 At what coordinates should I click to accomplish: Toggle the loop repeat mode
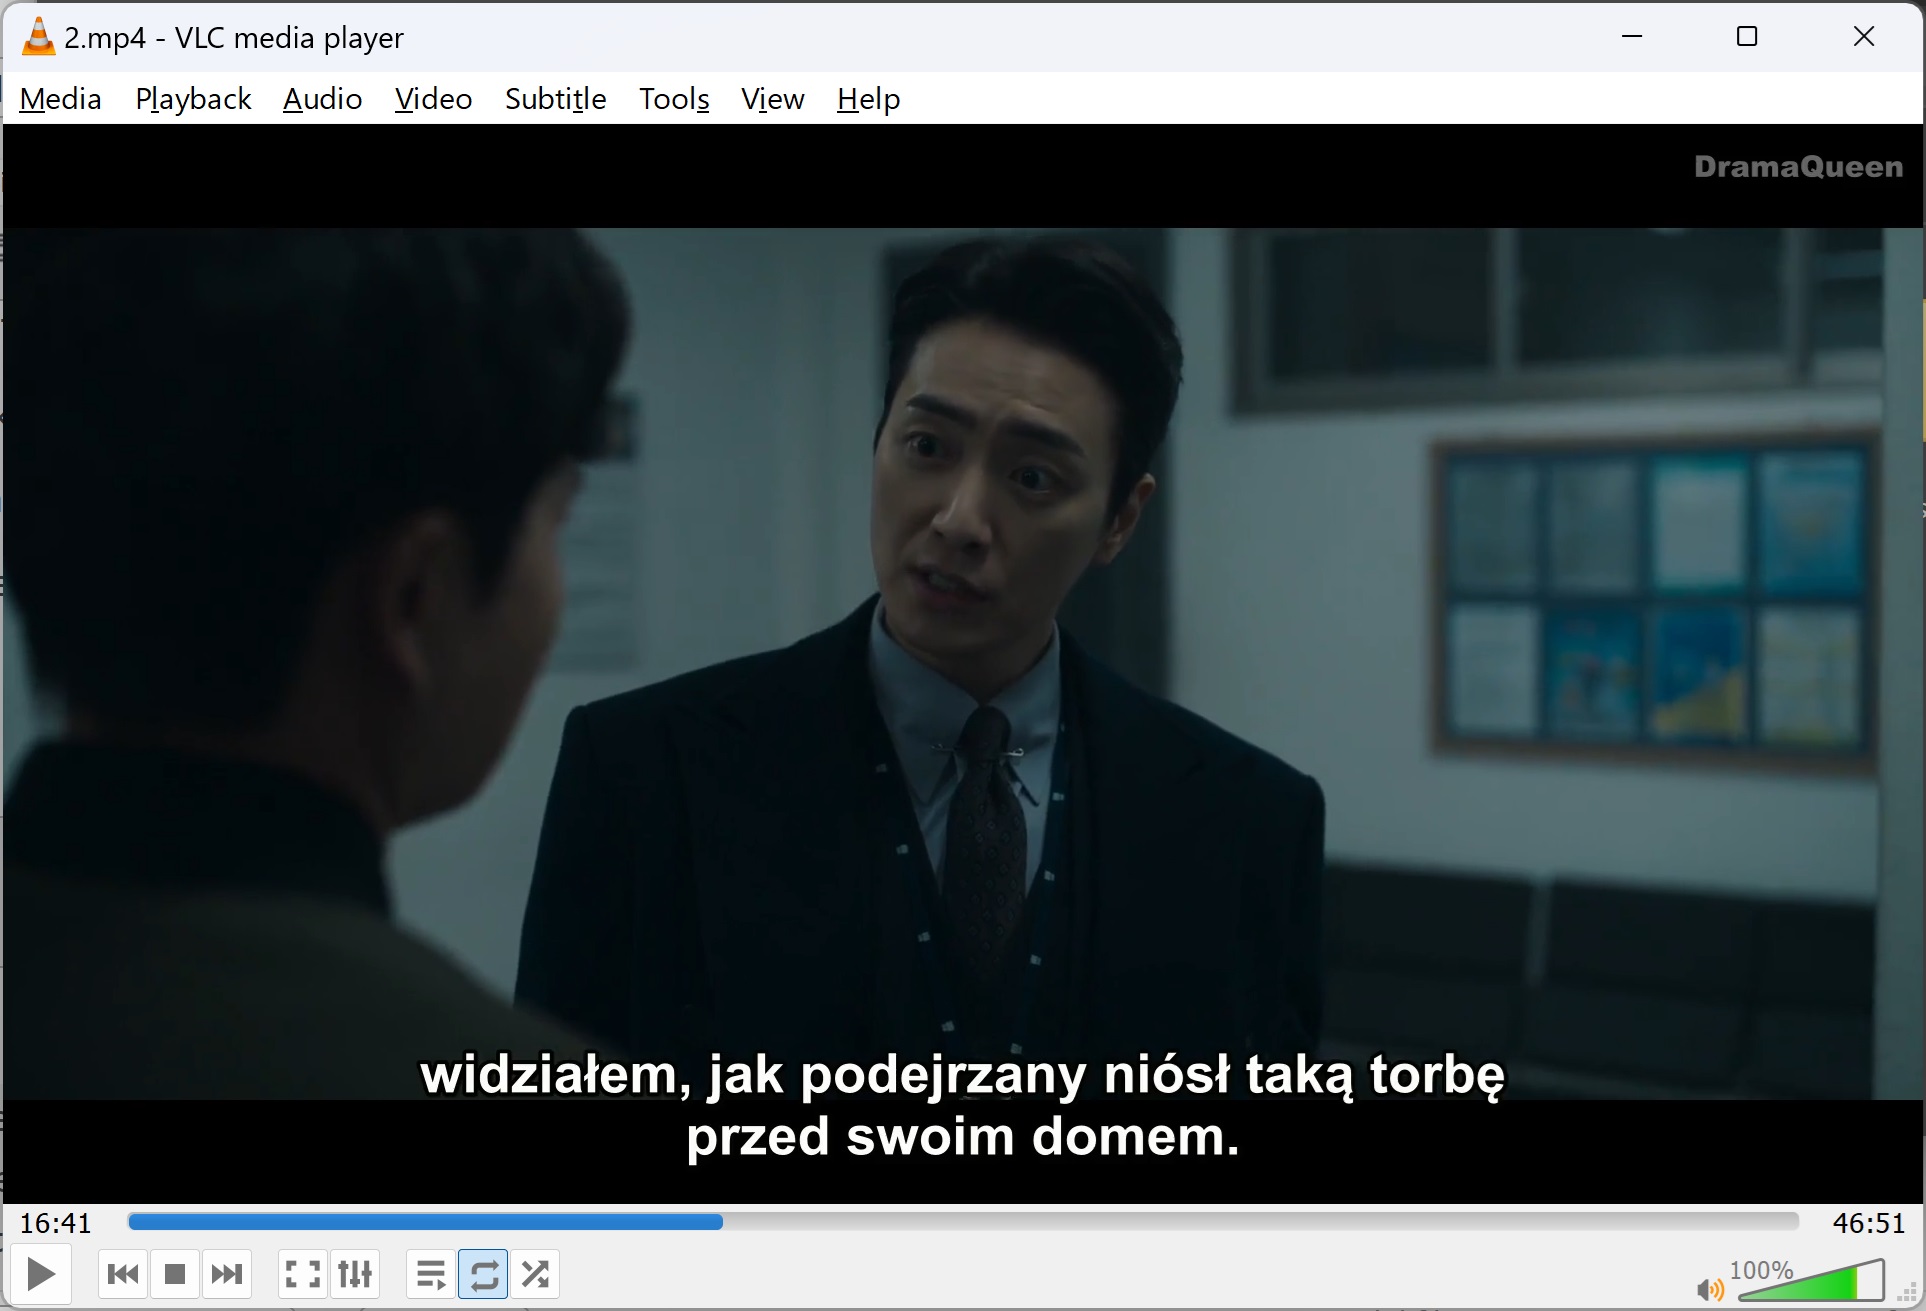(x=483, y=1274)
